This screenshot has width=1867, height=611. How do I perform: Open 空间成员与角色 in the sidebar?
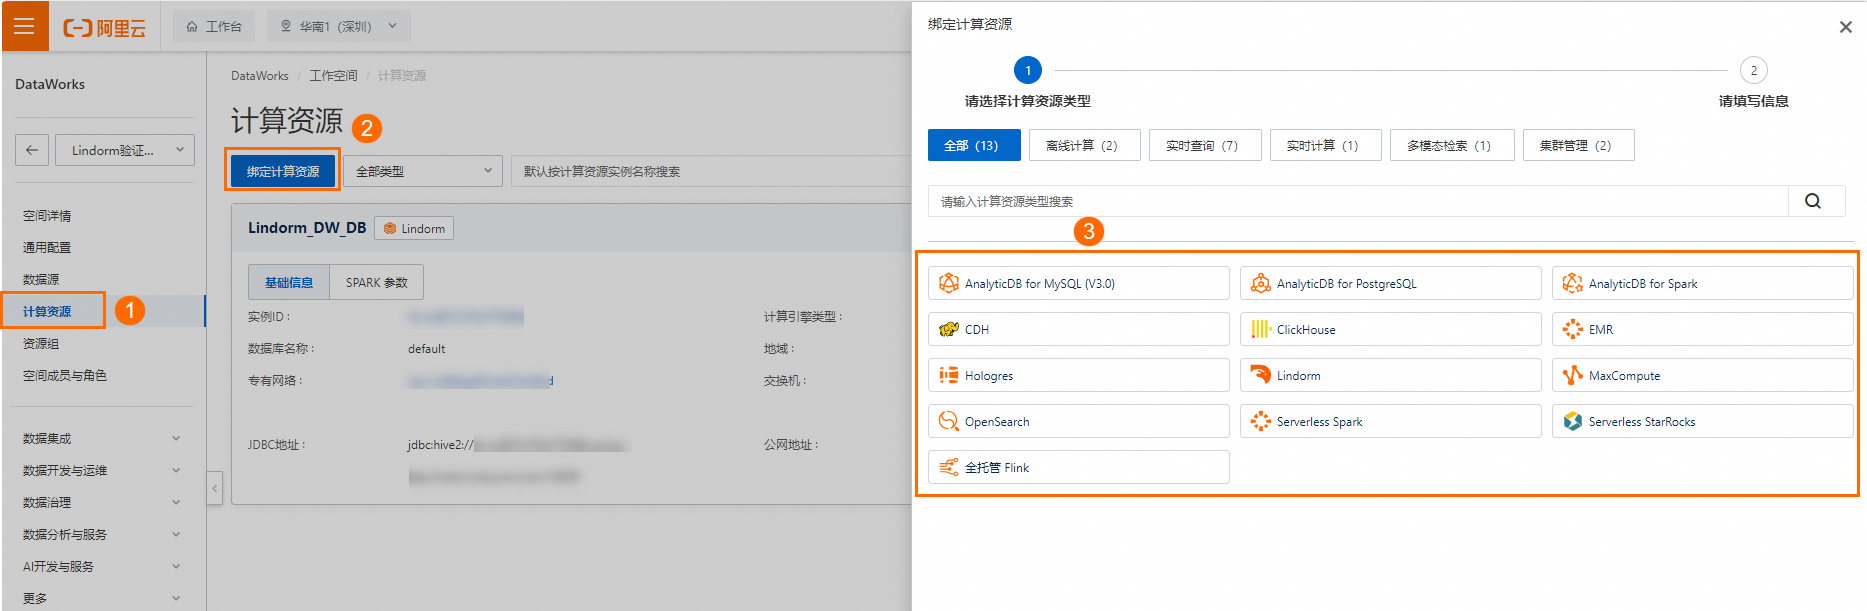65,375
